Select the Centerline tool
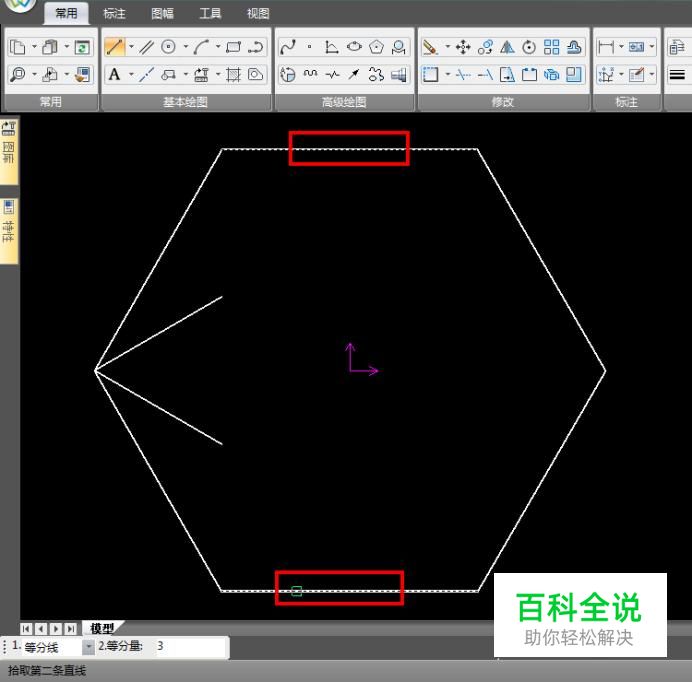Image resolution: width=692 pixels, height=682 pixels. click(x=146, y=75)
